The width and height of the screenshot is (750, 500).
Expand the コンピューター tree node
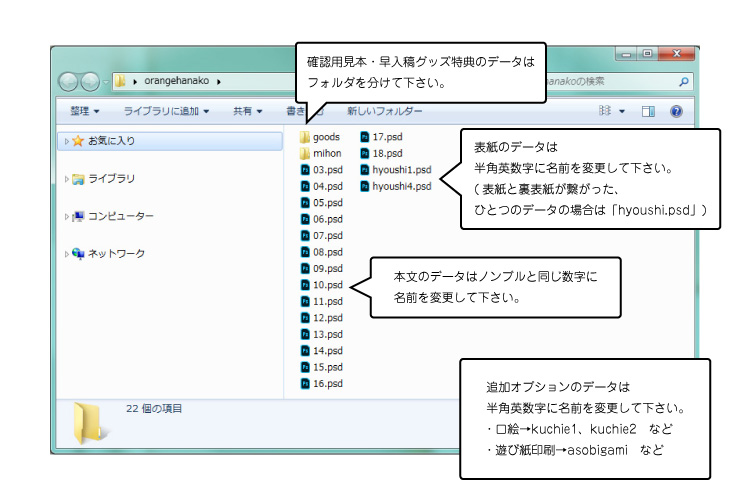point(67,217)
